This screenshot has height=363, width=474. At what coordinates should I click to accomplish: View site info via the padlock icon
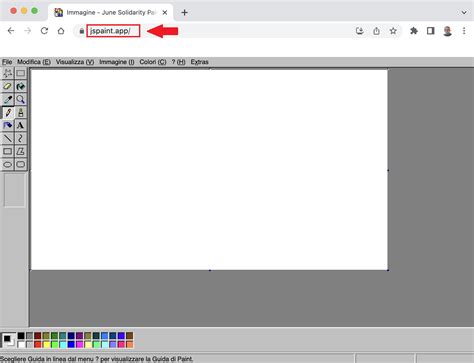(82, 31)
